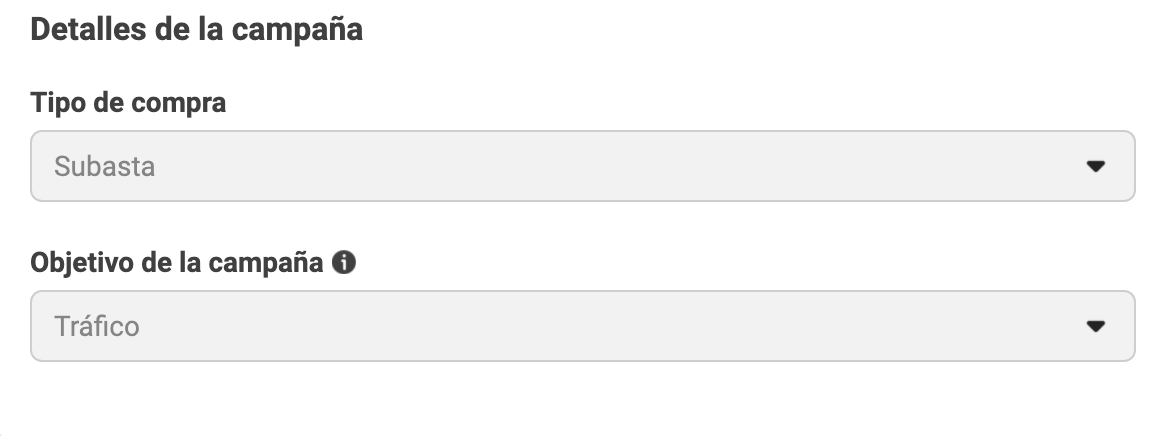Viewport: 1160px width, 436px height.
Task: Change the campaign objective from Tráfico
Action: click(x=582, y=326)
